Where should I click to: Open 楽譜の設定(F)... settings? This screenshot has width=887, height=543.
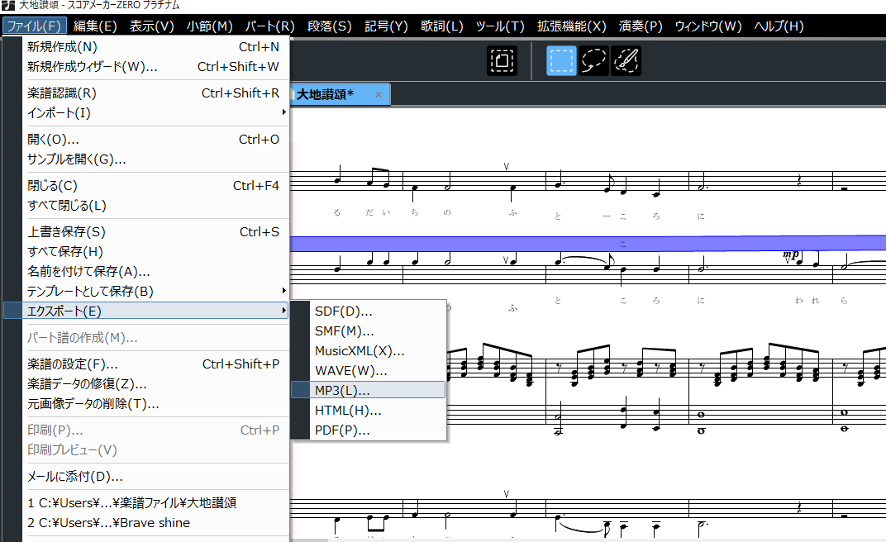[154, 364]
